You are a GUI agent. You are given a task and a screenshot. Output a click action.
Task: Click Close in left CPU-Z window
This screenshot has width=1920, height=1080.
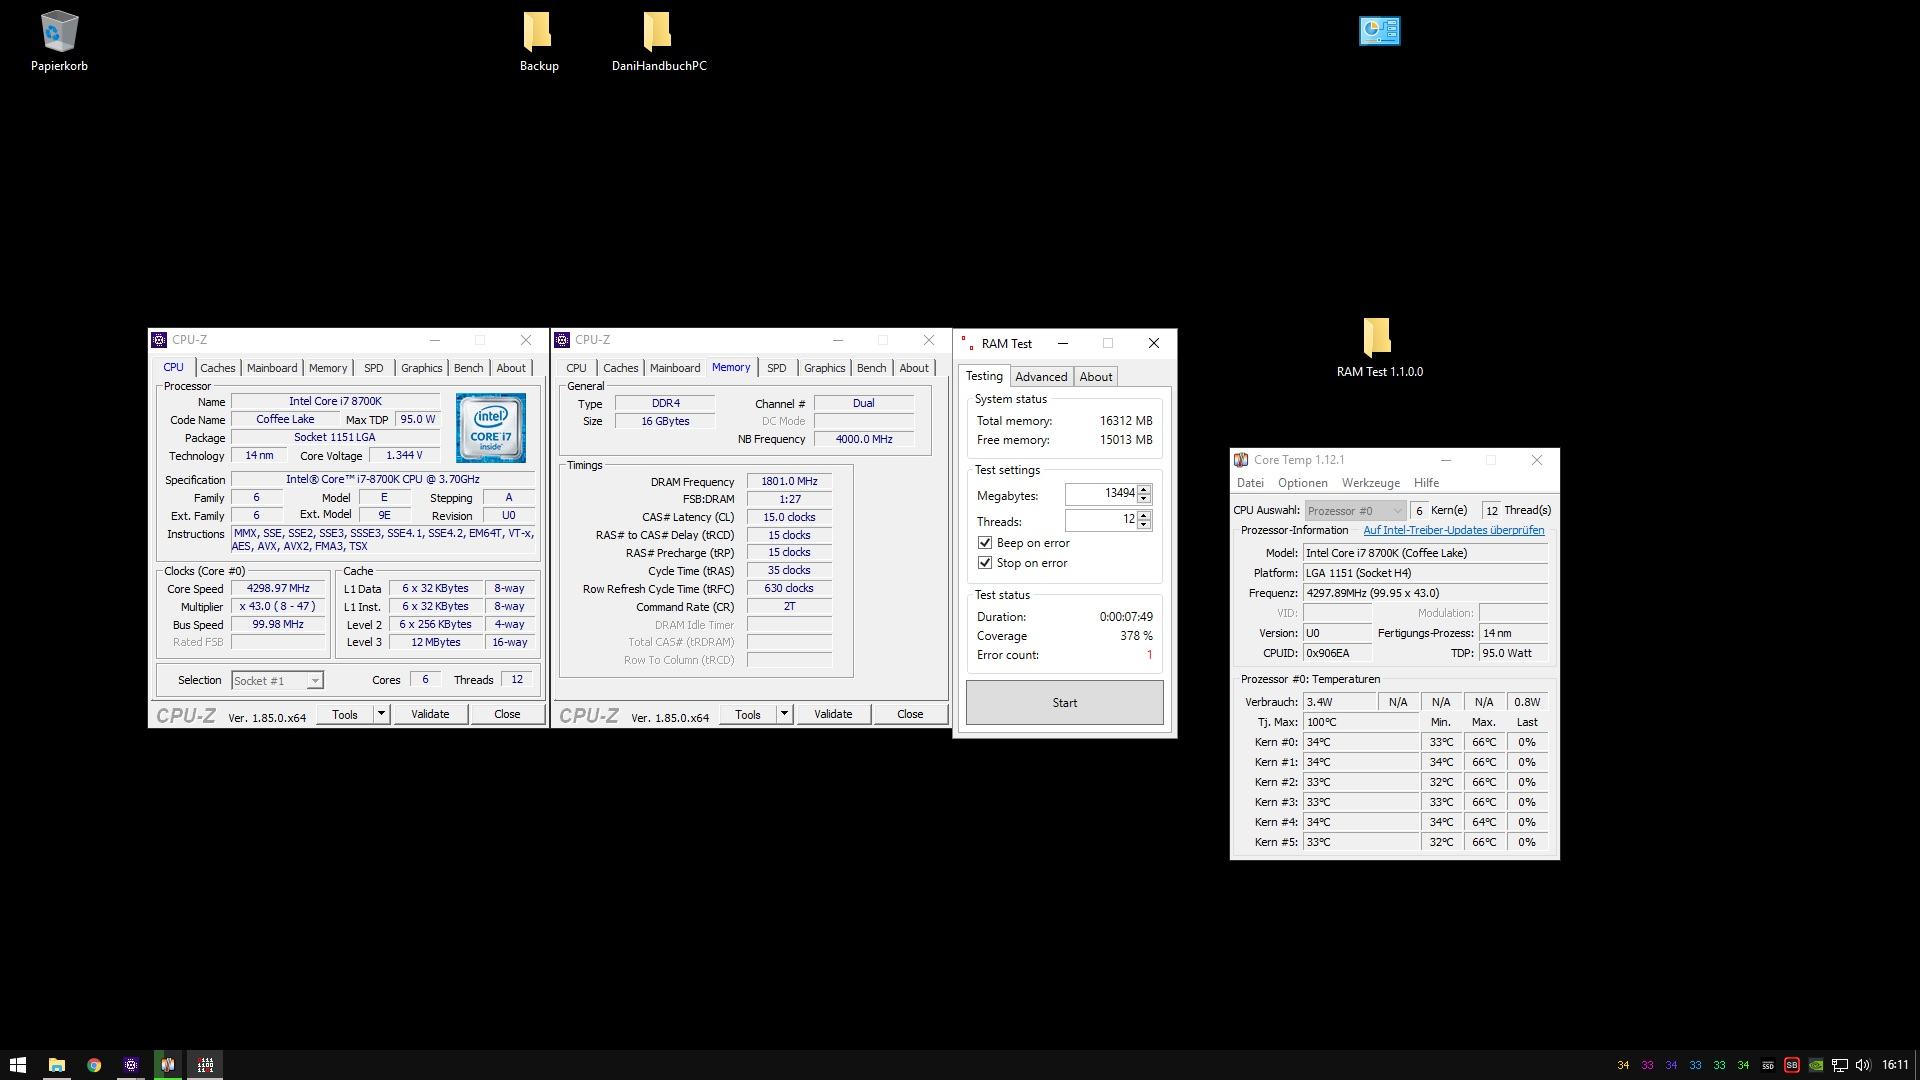pyautogui.click(x=507, y=714)
